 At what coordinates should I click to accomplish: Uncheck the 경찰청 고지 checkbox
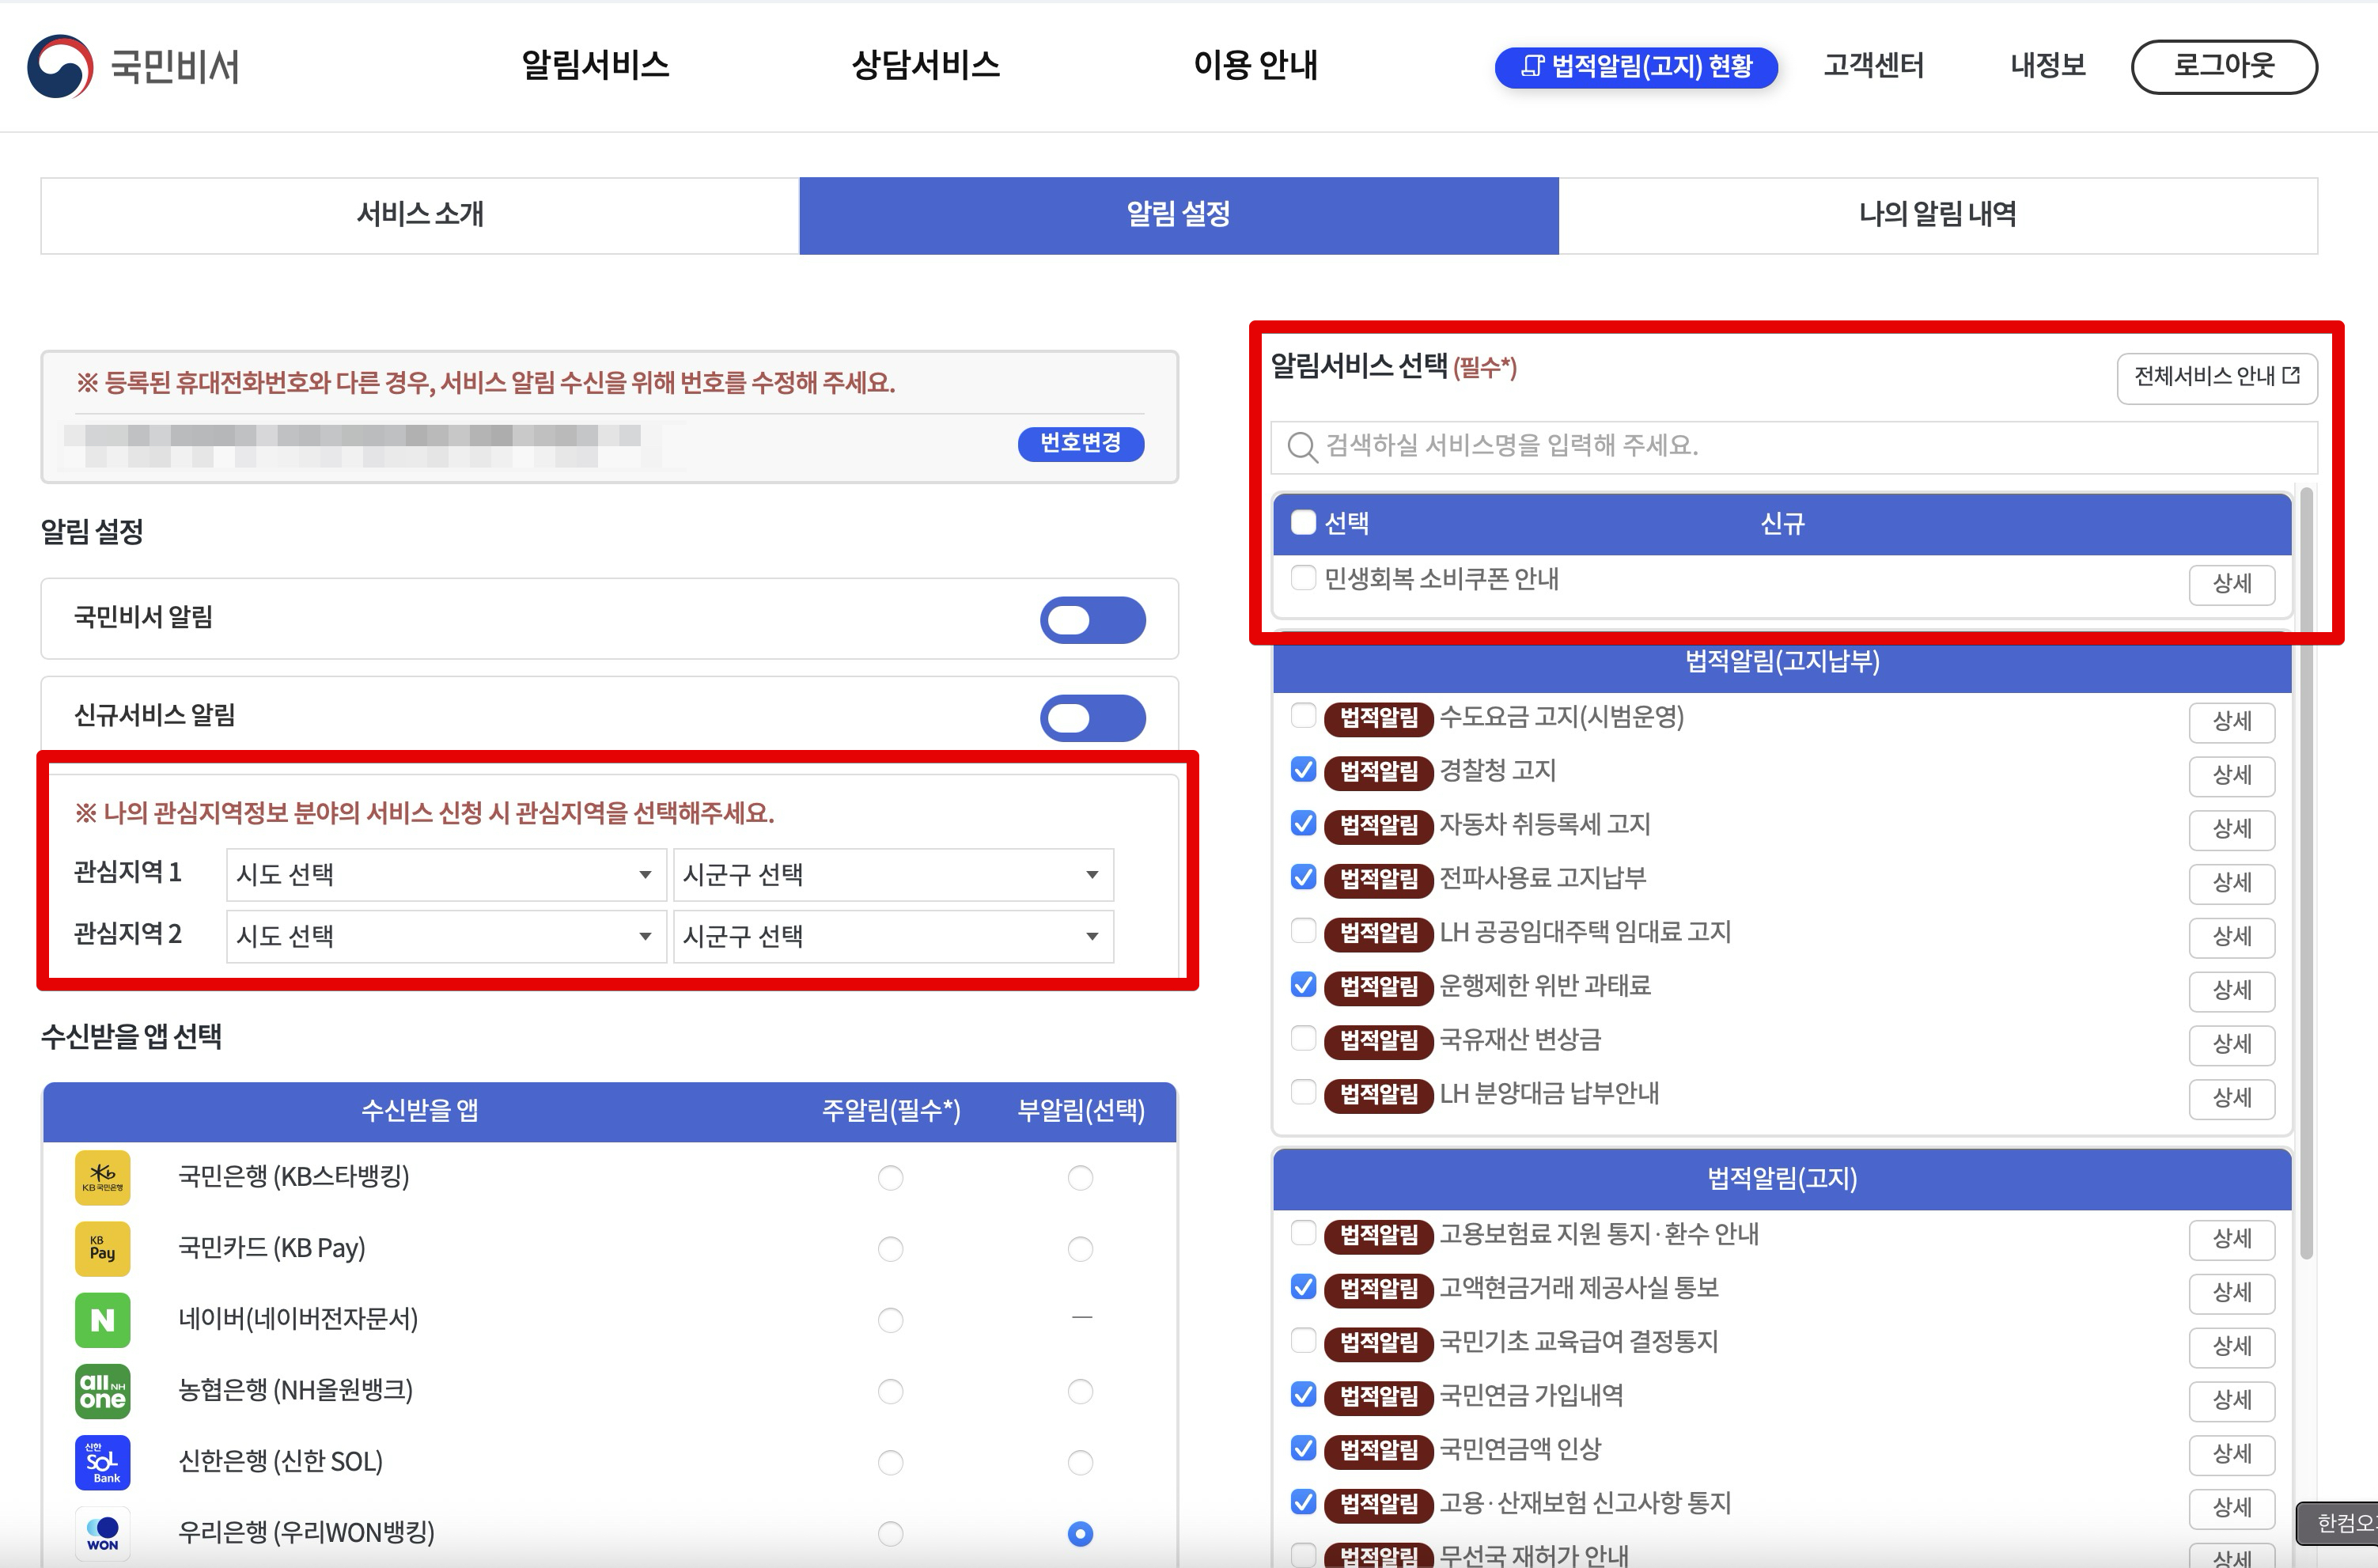[x=1303, y=769]
